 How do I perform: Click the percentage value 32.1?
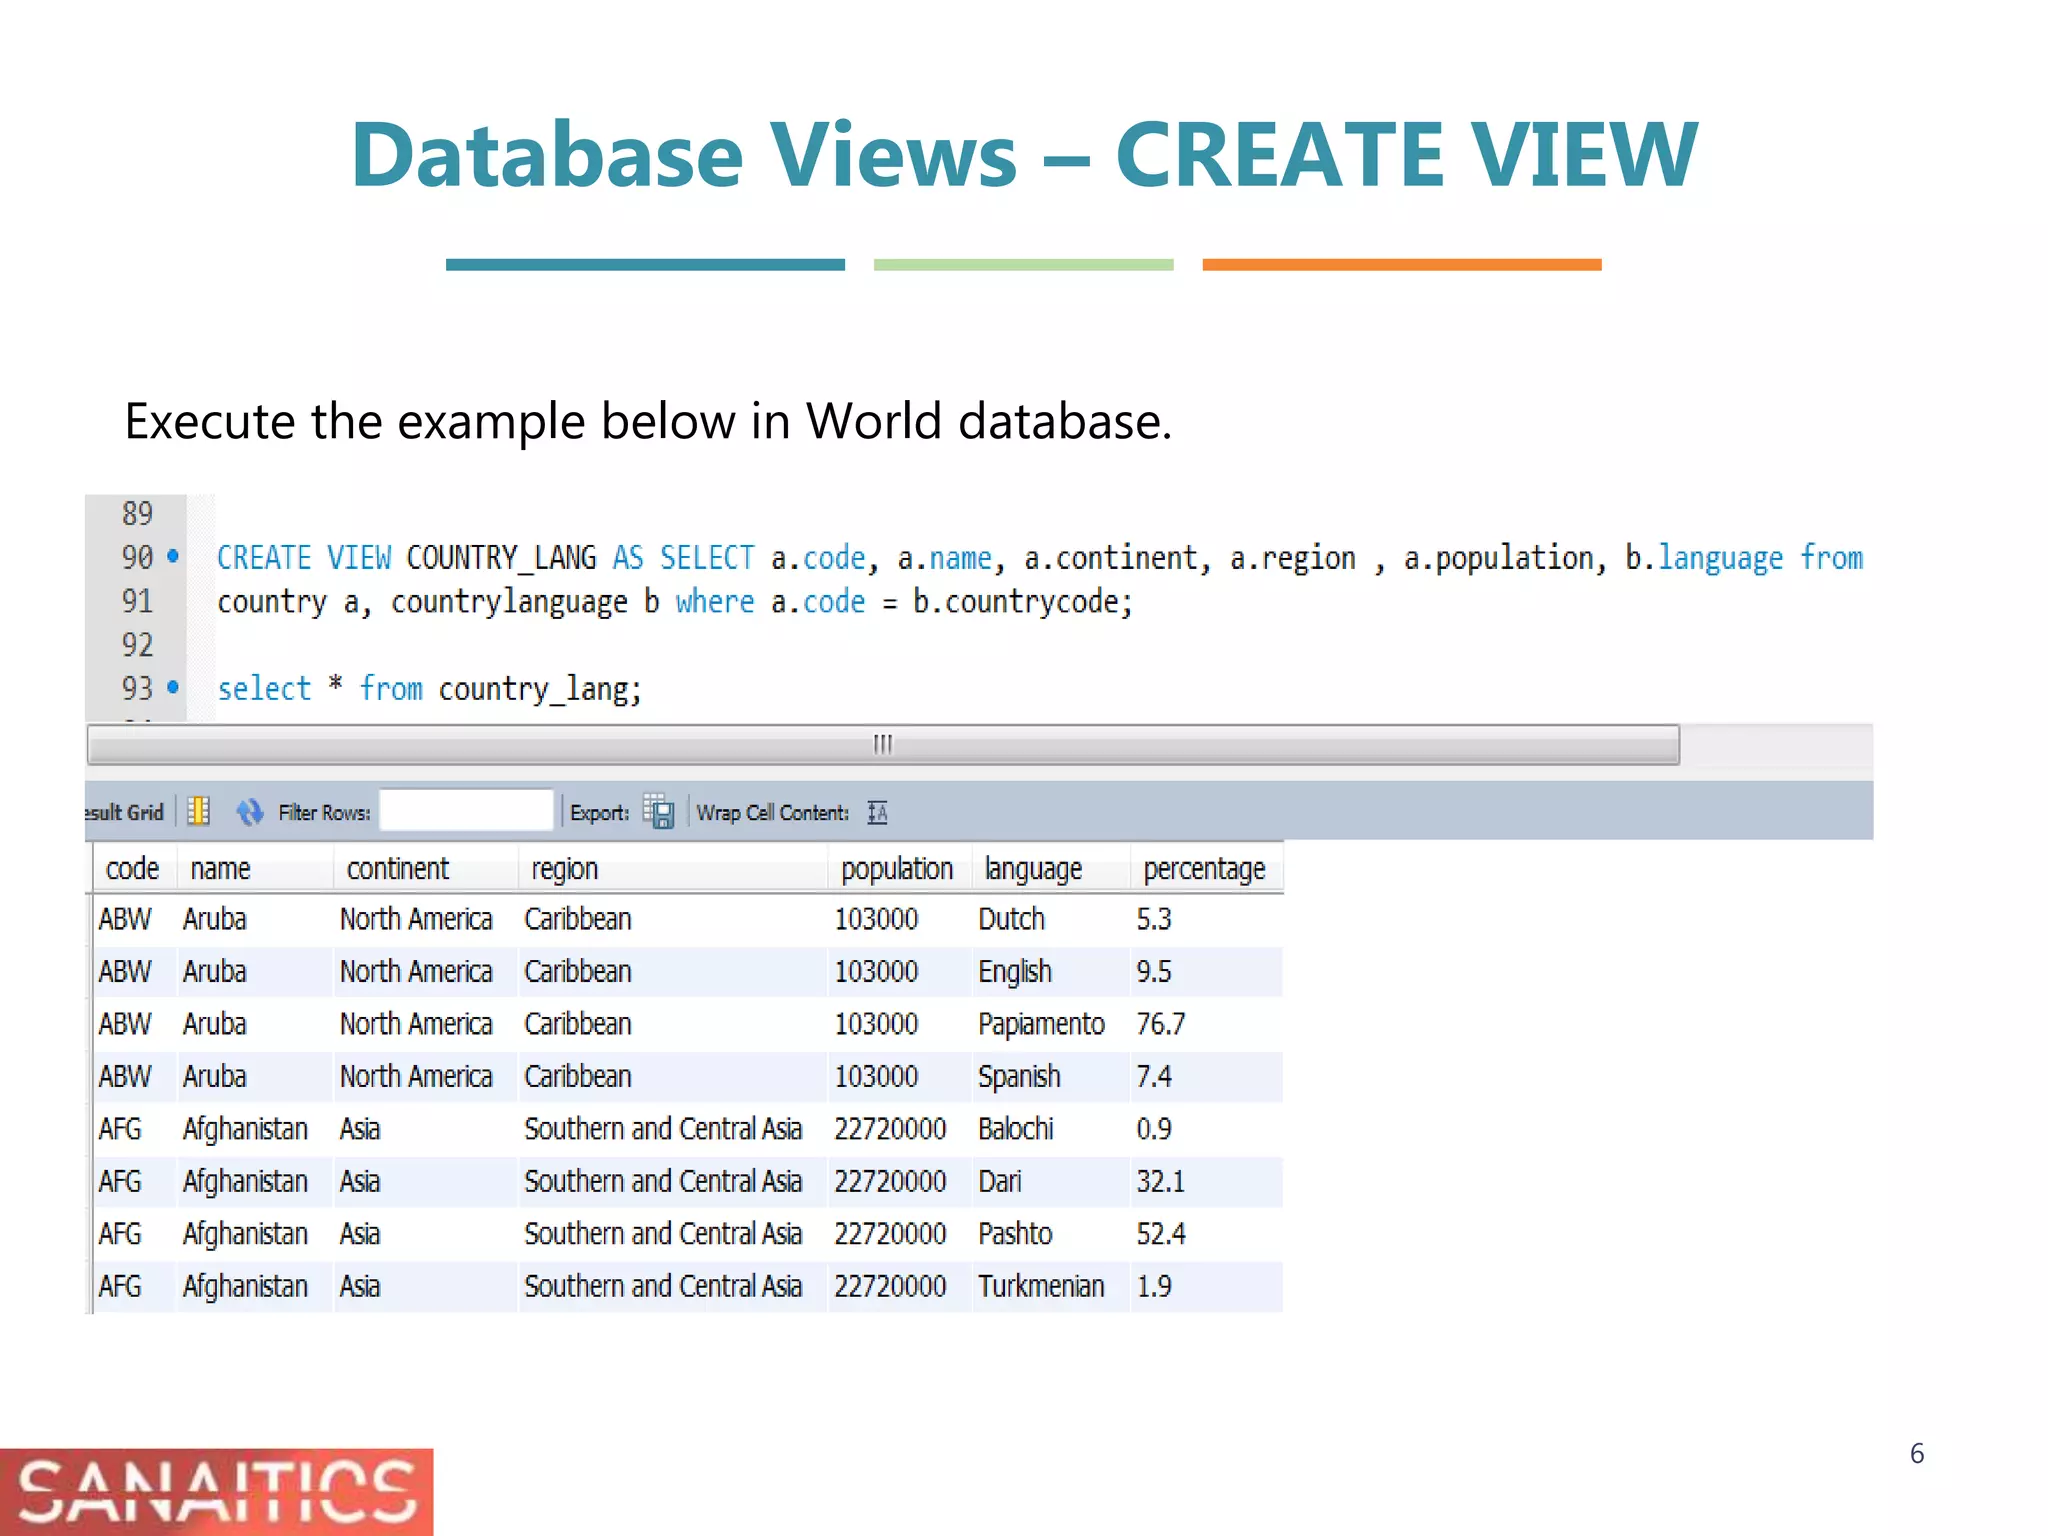pos(1160,1181)
